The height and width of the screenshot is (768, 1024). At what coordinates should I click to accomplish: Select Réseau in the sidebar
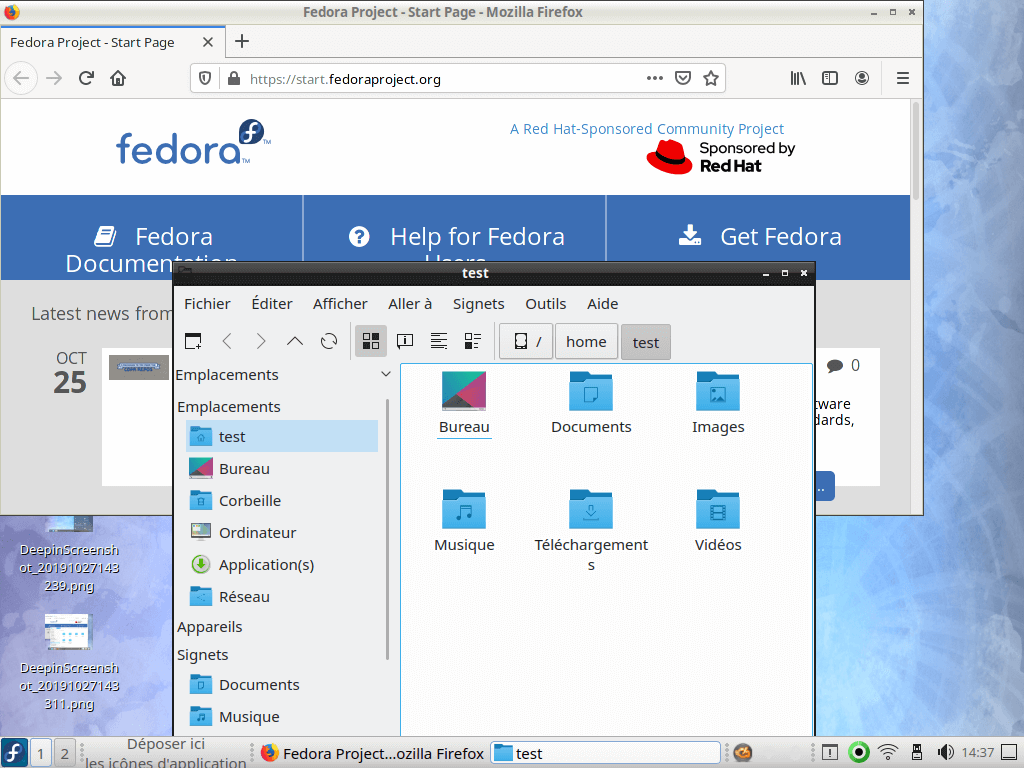[x=282, y=596]
